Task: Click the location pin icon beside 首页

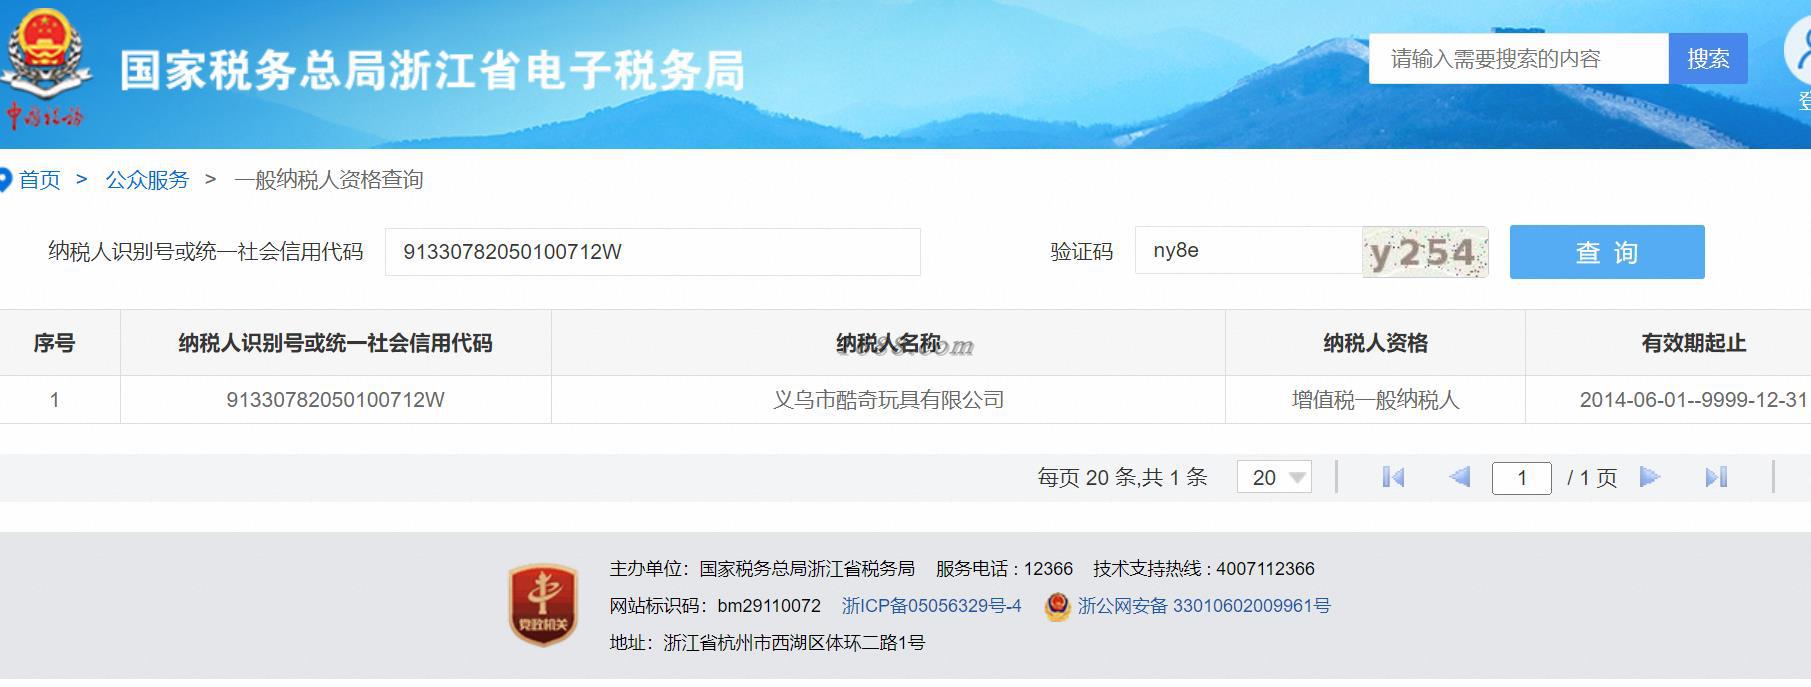Action: coord(5,180)
